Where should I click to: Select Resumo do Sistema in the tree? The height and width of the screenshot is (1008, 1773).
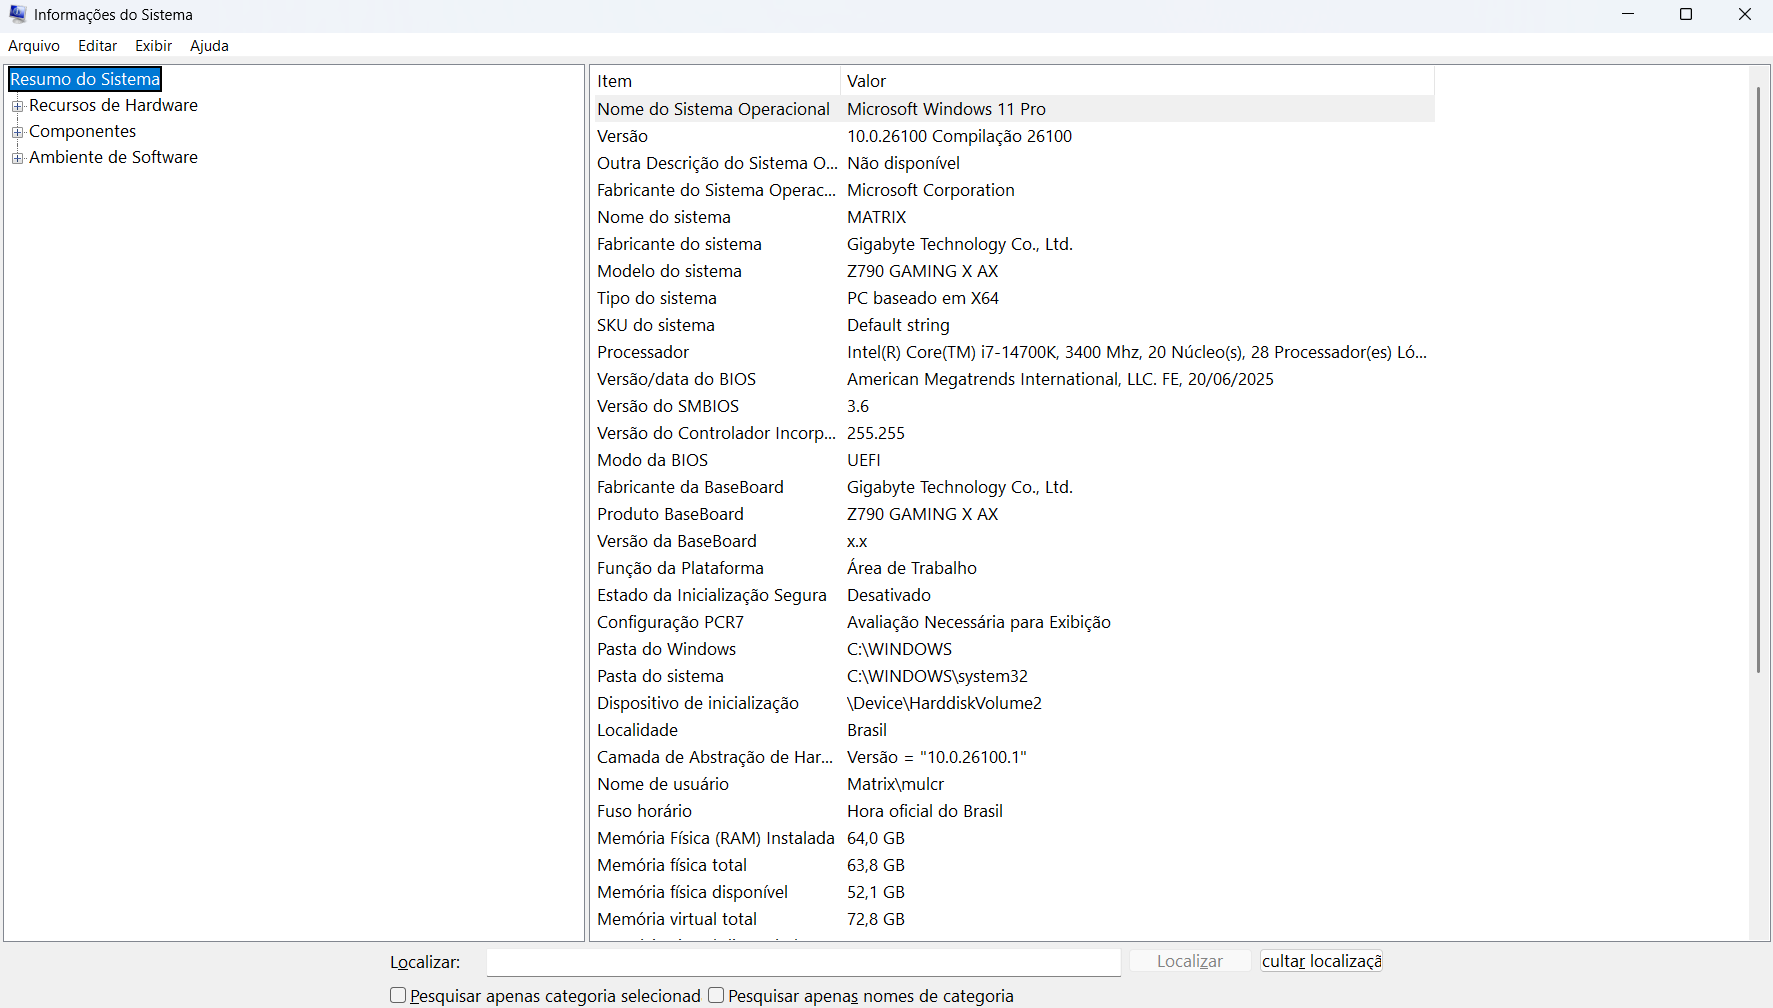[x=85, y=79]
